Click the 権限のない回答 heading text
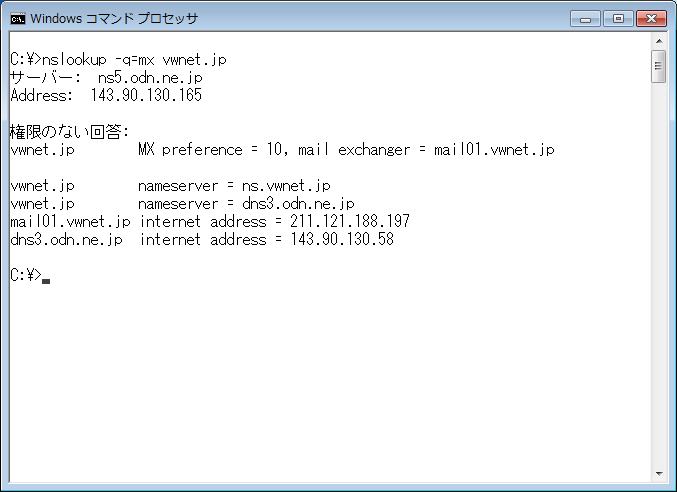This screenshot has height=492, width=677. coord(70,131)
